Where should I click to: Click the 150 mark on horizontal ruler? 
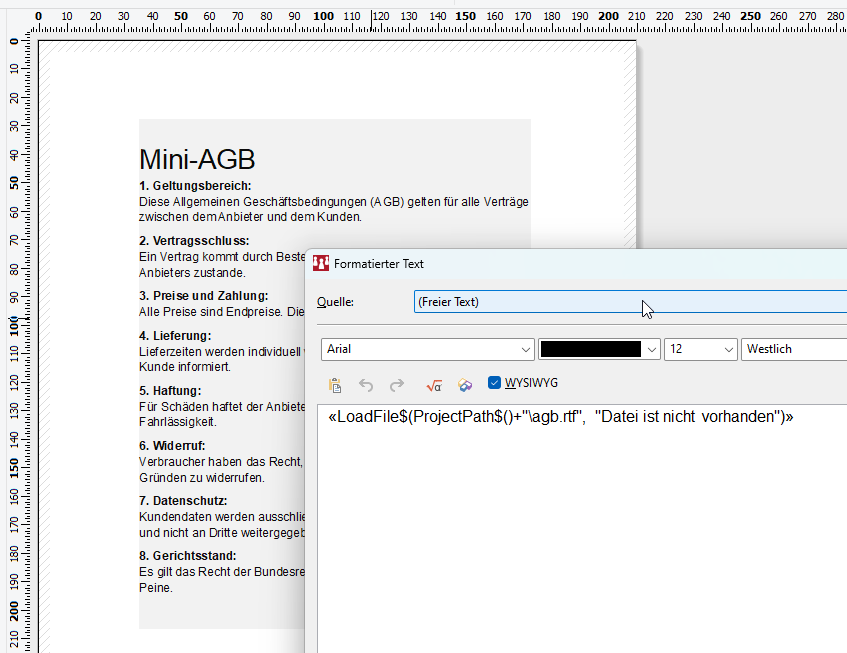(465, 16)
